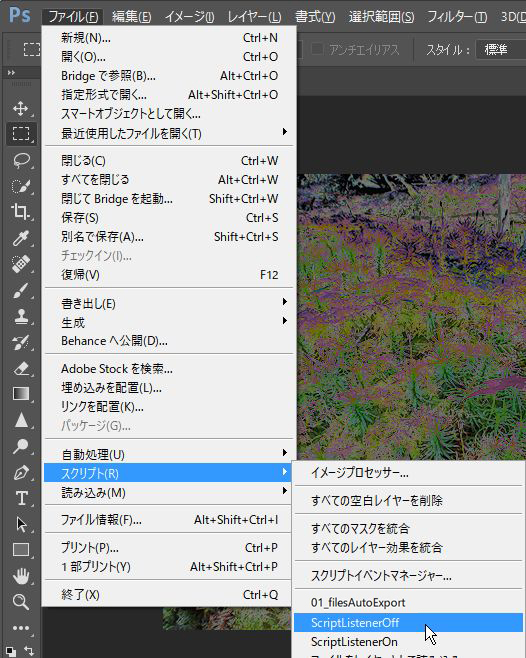Open the Edit Toolbar three-dots menu
Image resolution: width=526 pixels, height=658 pixels.
pos(21,628)
